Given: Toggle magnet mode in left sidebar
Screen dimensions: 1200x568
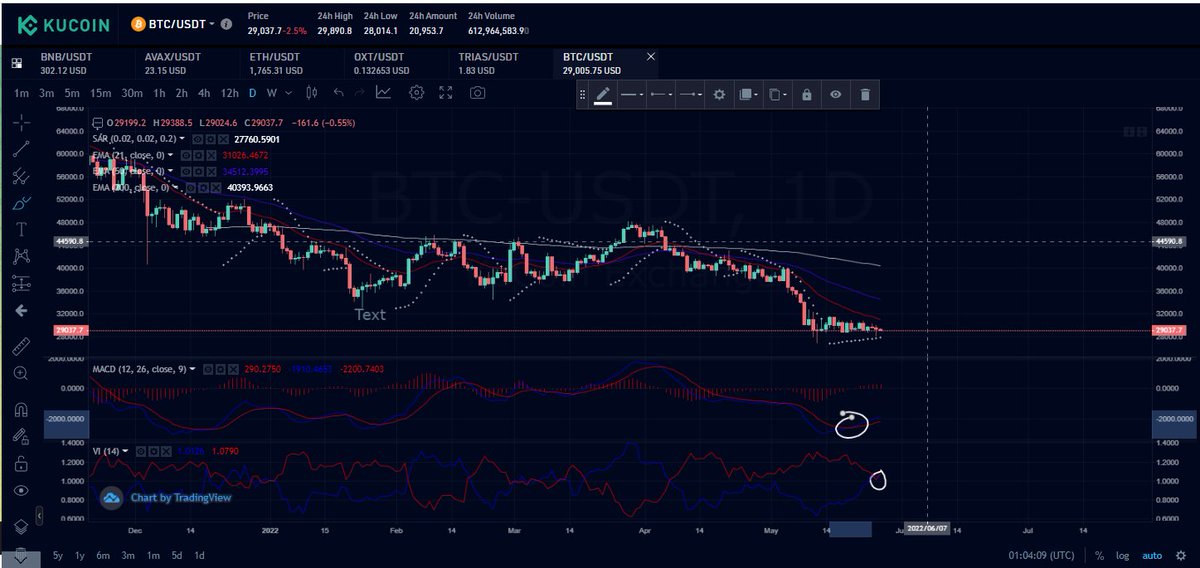Looking at the screenshot, I should pos(21,410).
